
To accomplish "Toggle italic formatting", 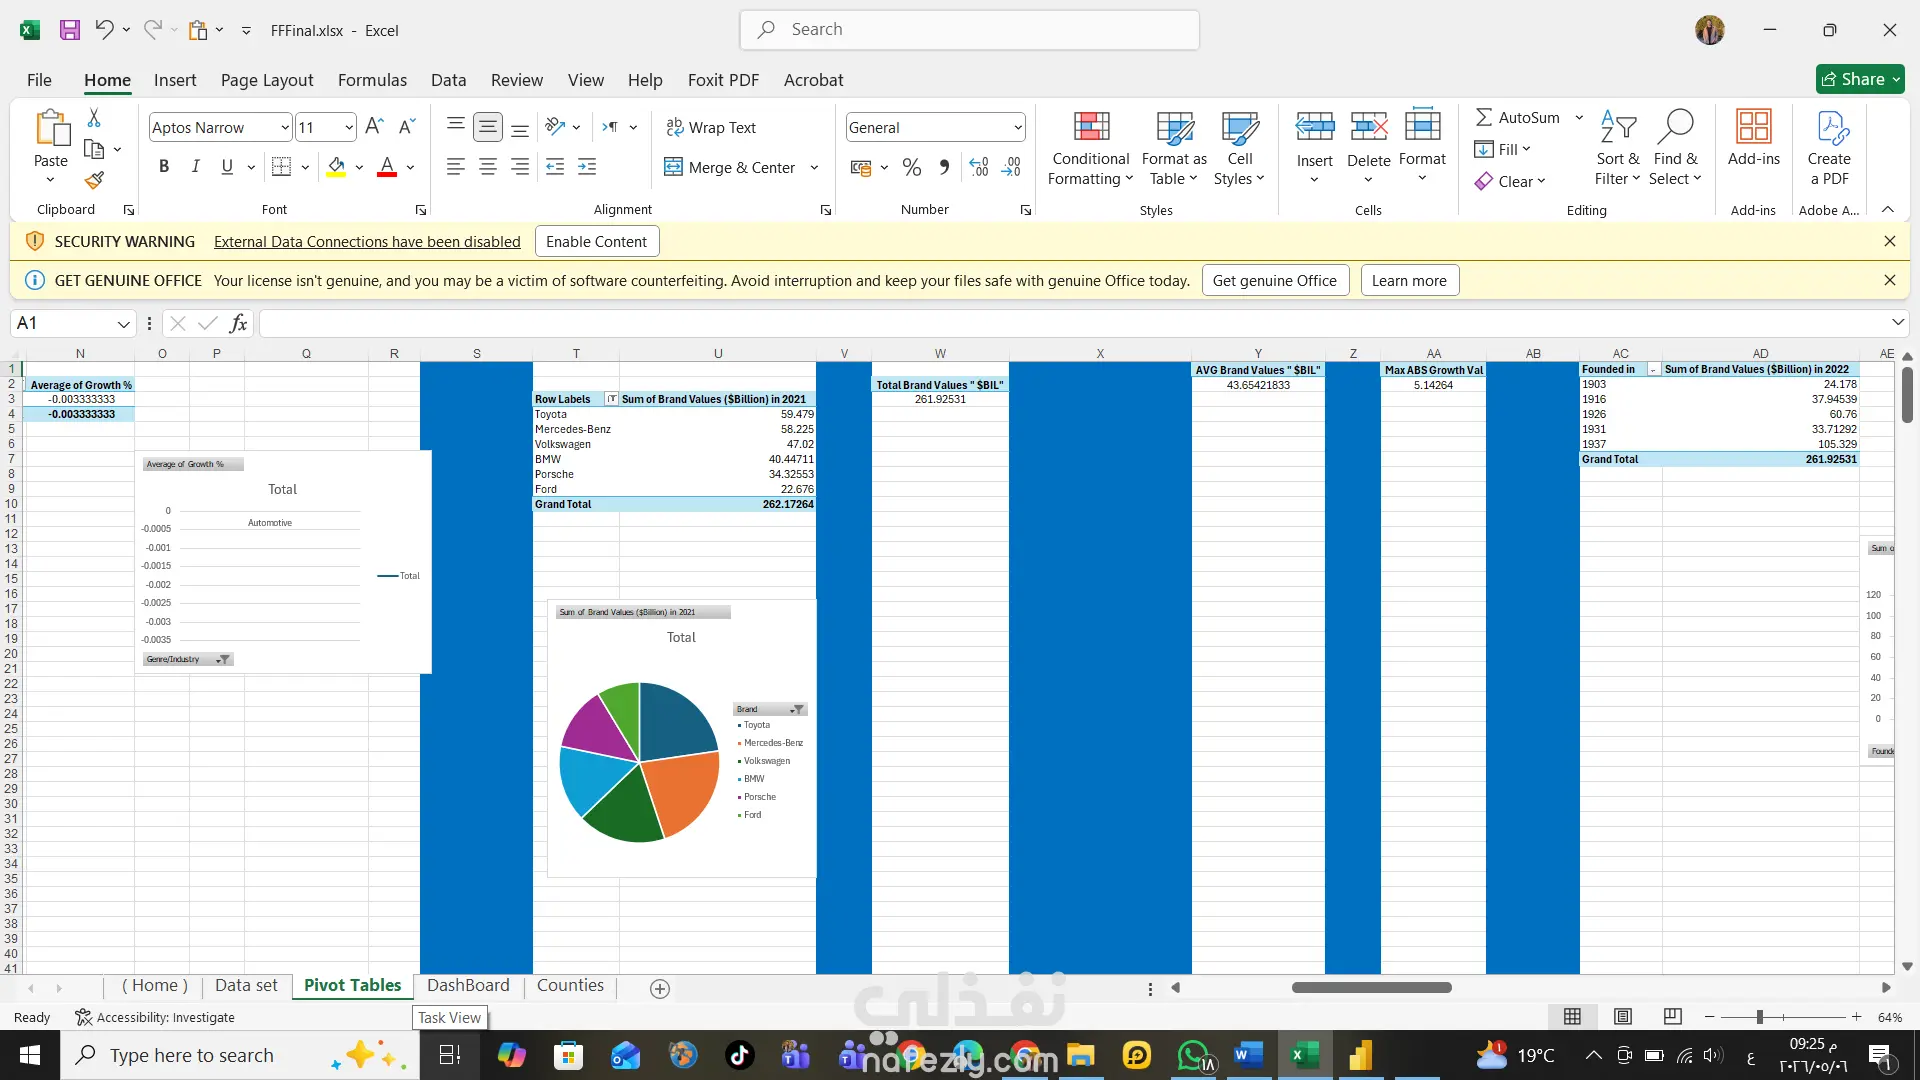I will [196, 167].
